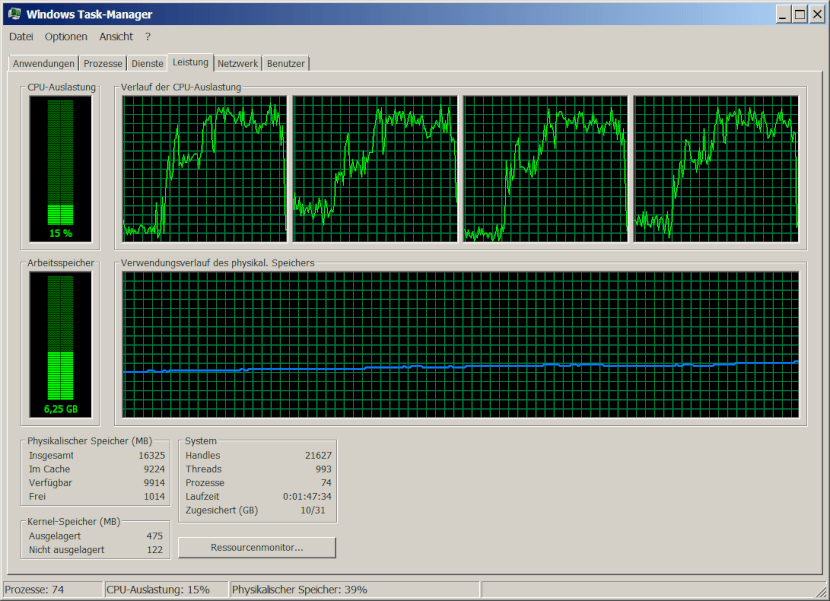Open the Ressourcenmonitor button
Image resolution: width=830 pixels, height=601 pixels.
257,548
